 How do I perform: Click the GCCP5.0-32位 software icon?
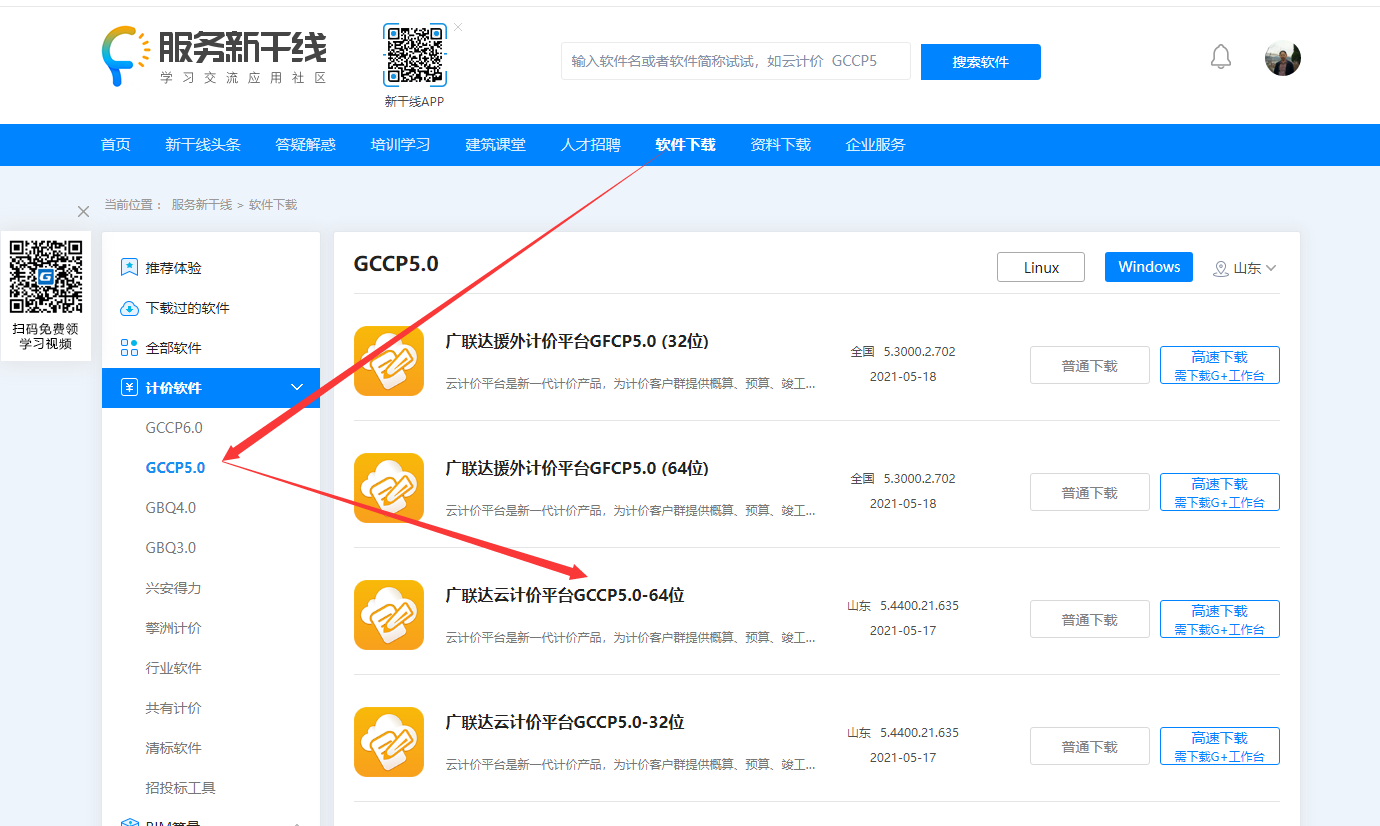389,742
